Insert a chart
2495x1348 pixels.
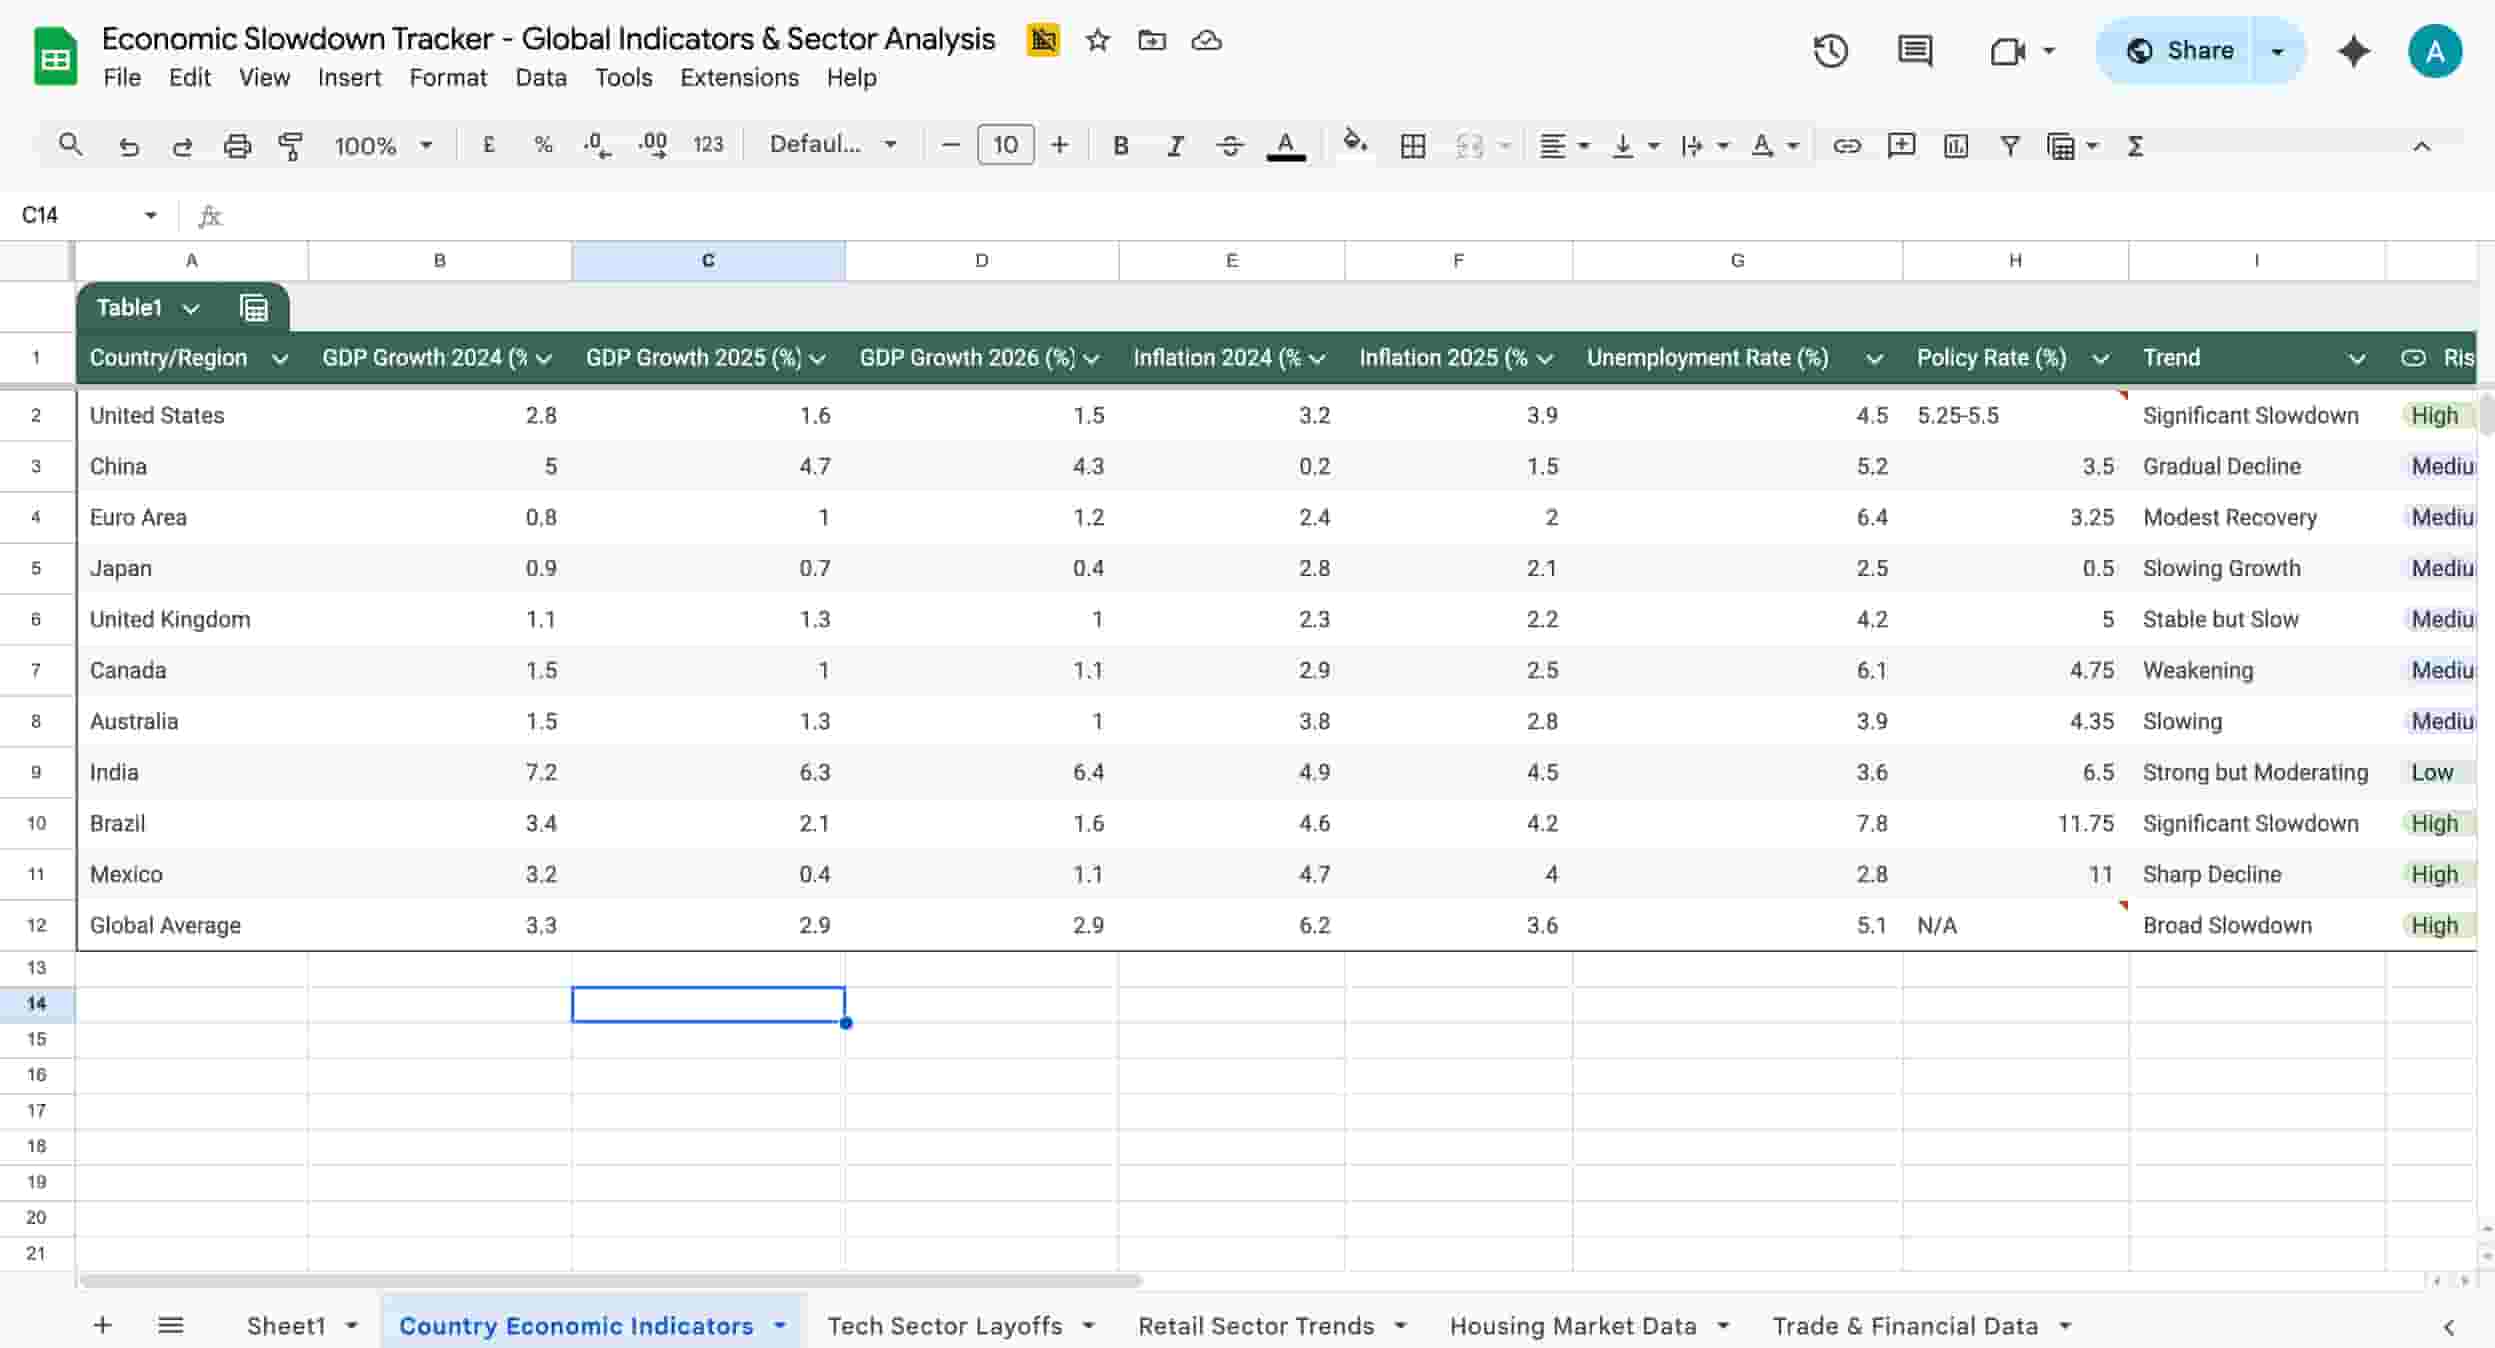tap(1956, 146)
